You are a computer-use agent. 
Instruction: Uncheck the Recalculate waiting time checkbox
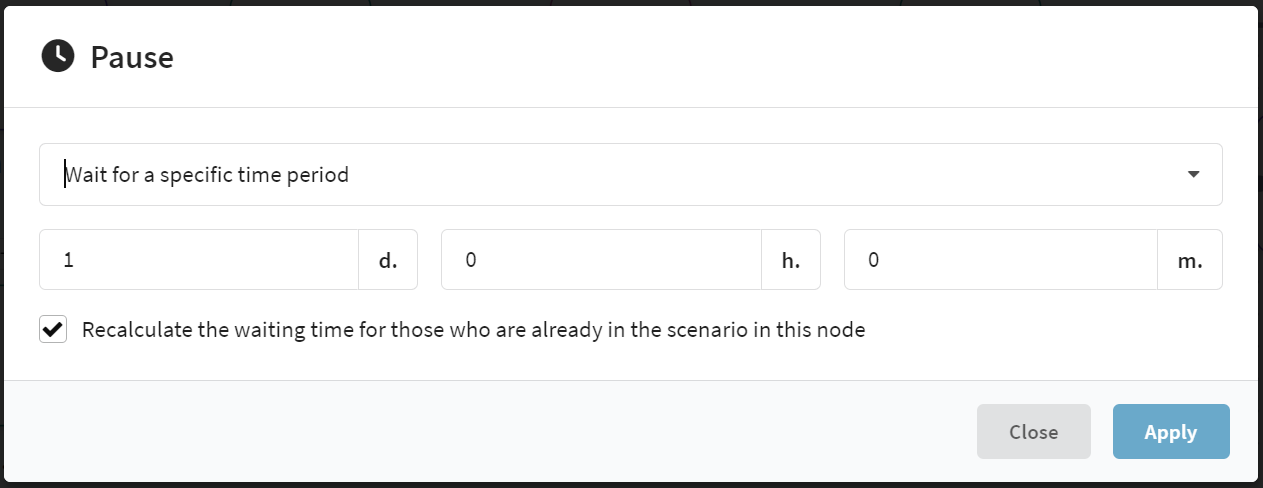click(53, 329)
